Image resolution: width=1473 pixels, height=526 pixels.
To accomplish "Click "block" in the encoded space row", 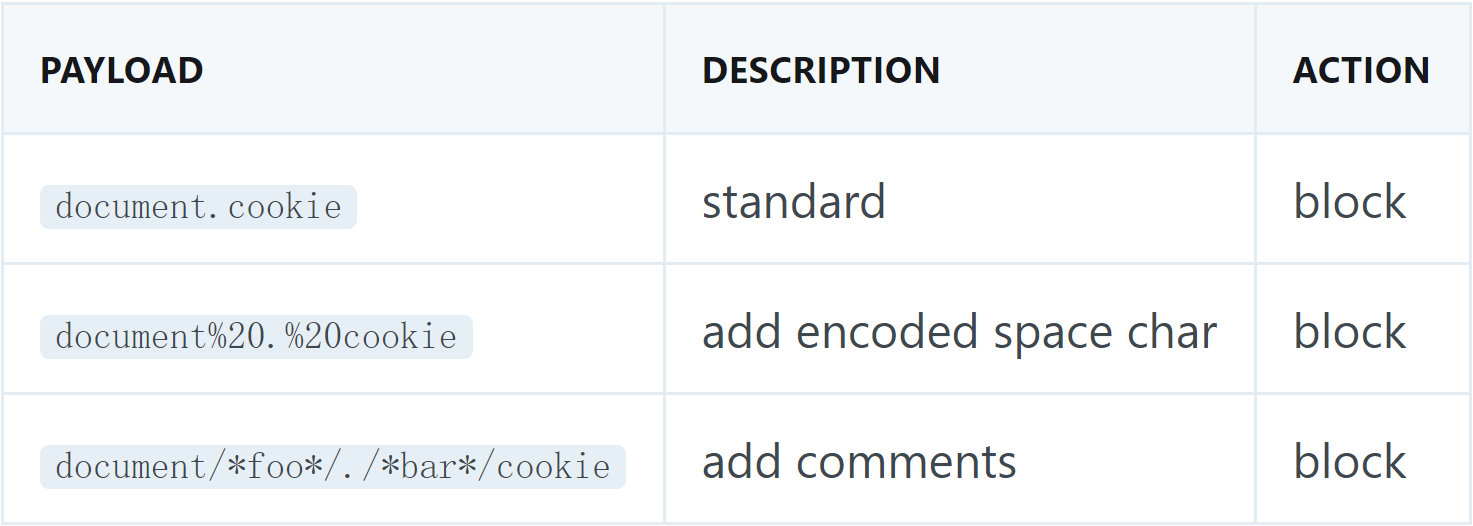I will pos(1350,332).
